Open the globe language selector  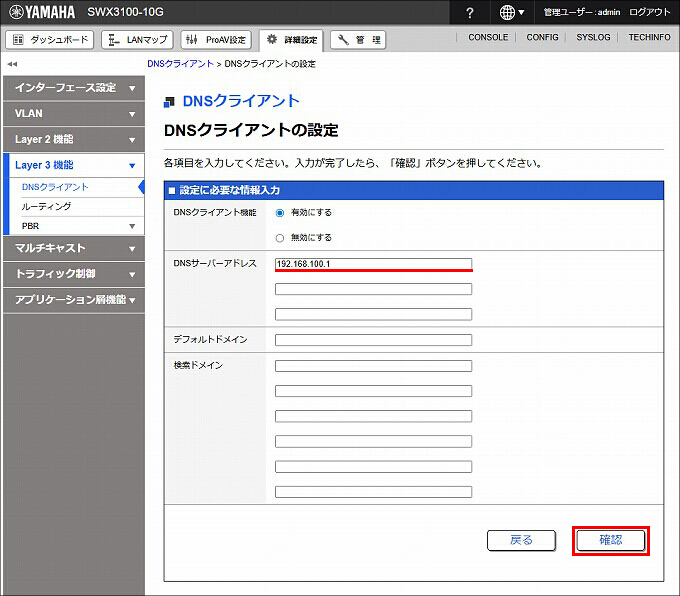512,13
